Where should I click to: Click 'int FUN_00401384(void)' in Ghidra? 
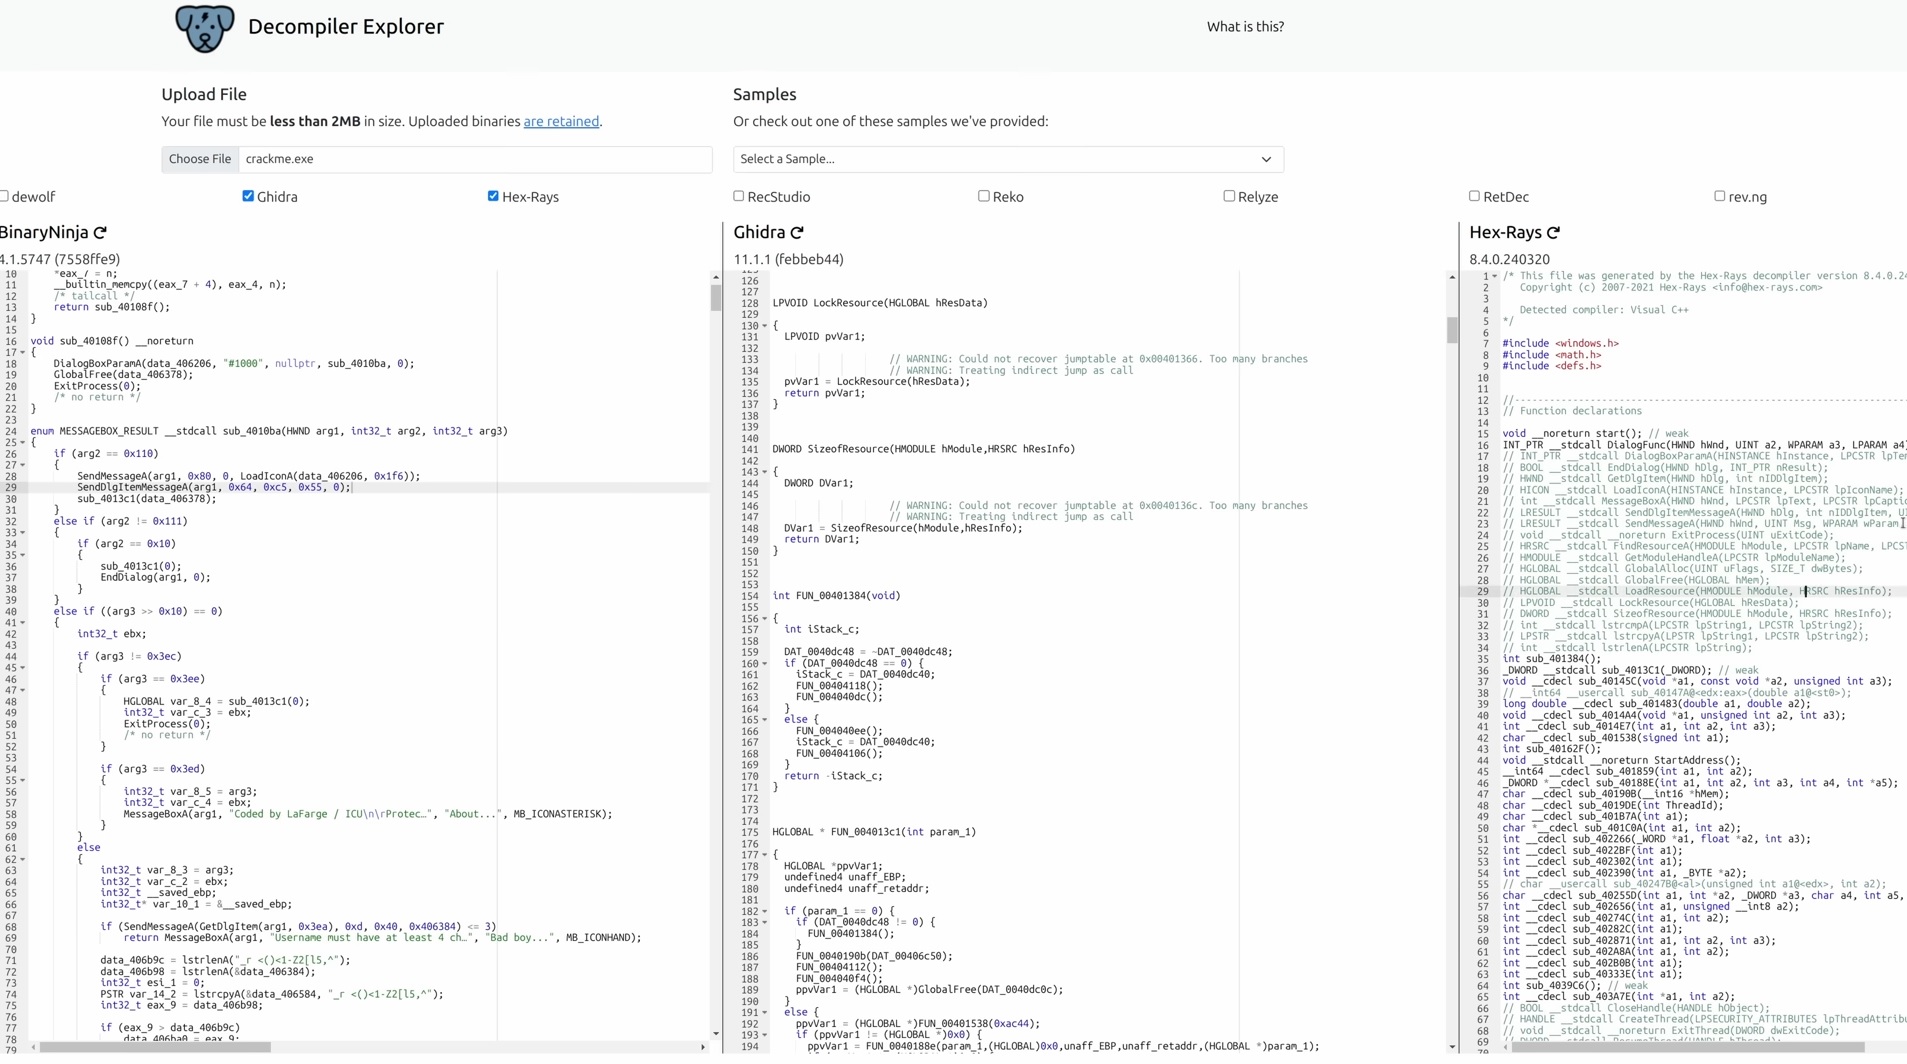pos(836,596)
